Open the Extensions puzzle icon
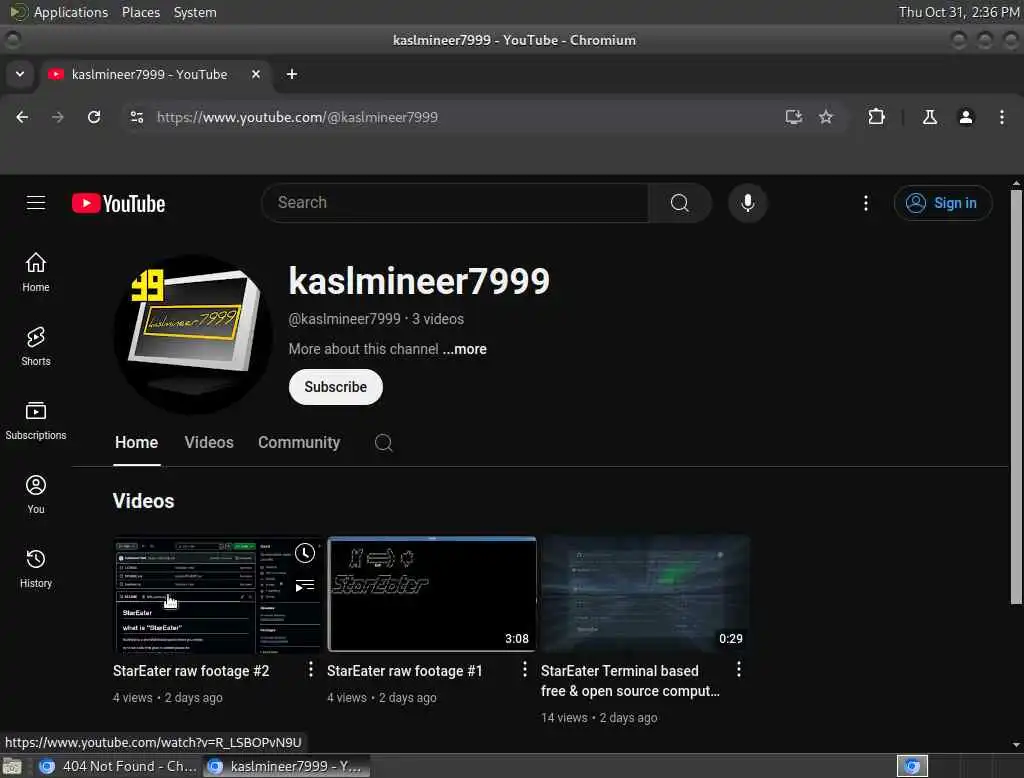Viewport: 1024px width, 778px height. [x=876, y=117]
